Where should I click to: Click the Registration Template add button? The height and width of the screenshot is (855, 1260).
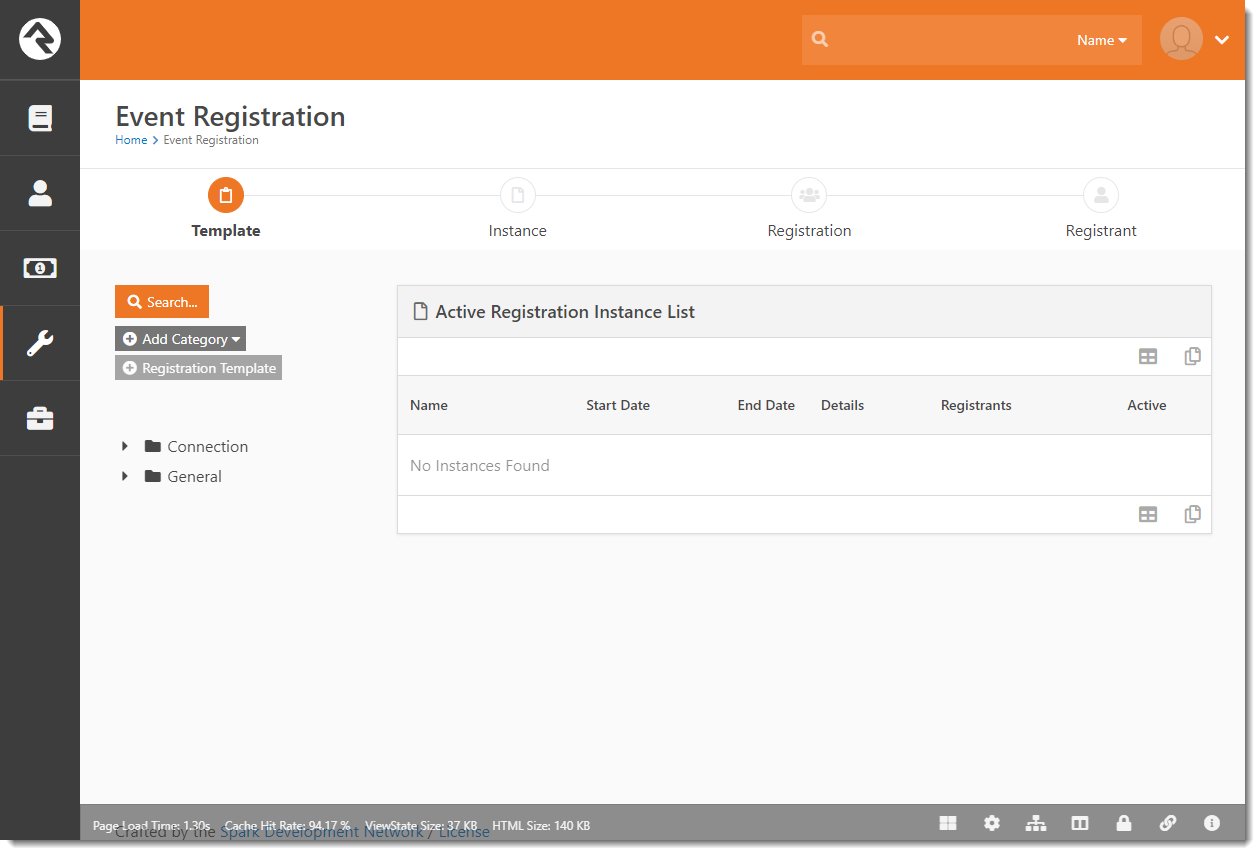199,368
